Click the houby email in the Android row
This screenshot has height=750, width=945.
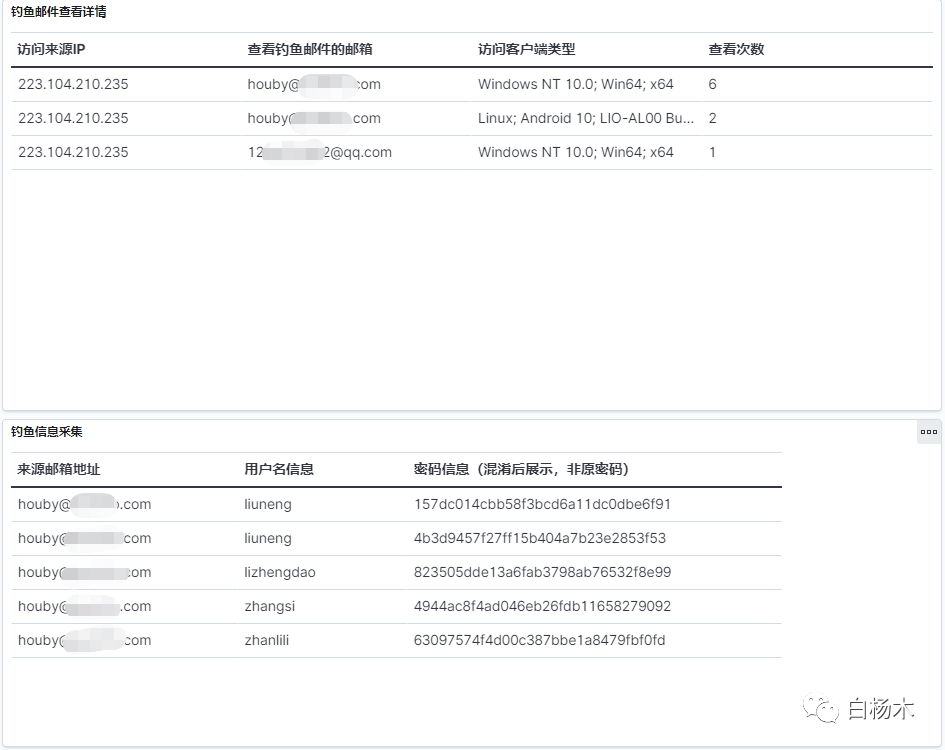coord(314,118)
